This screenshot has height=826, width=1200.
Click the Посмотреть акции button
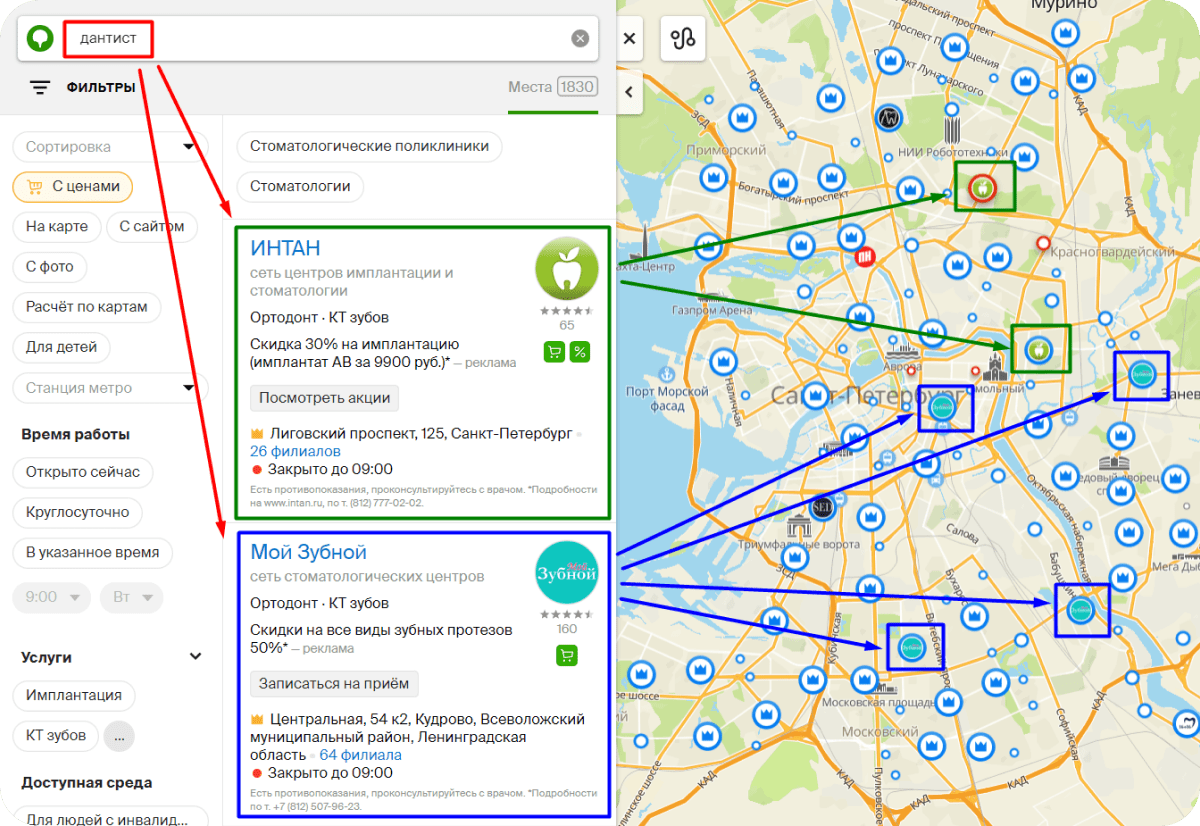(325, 397)
